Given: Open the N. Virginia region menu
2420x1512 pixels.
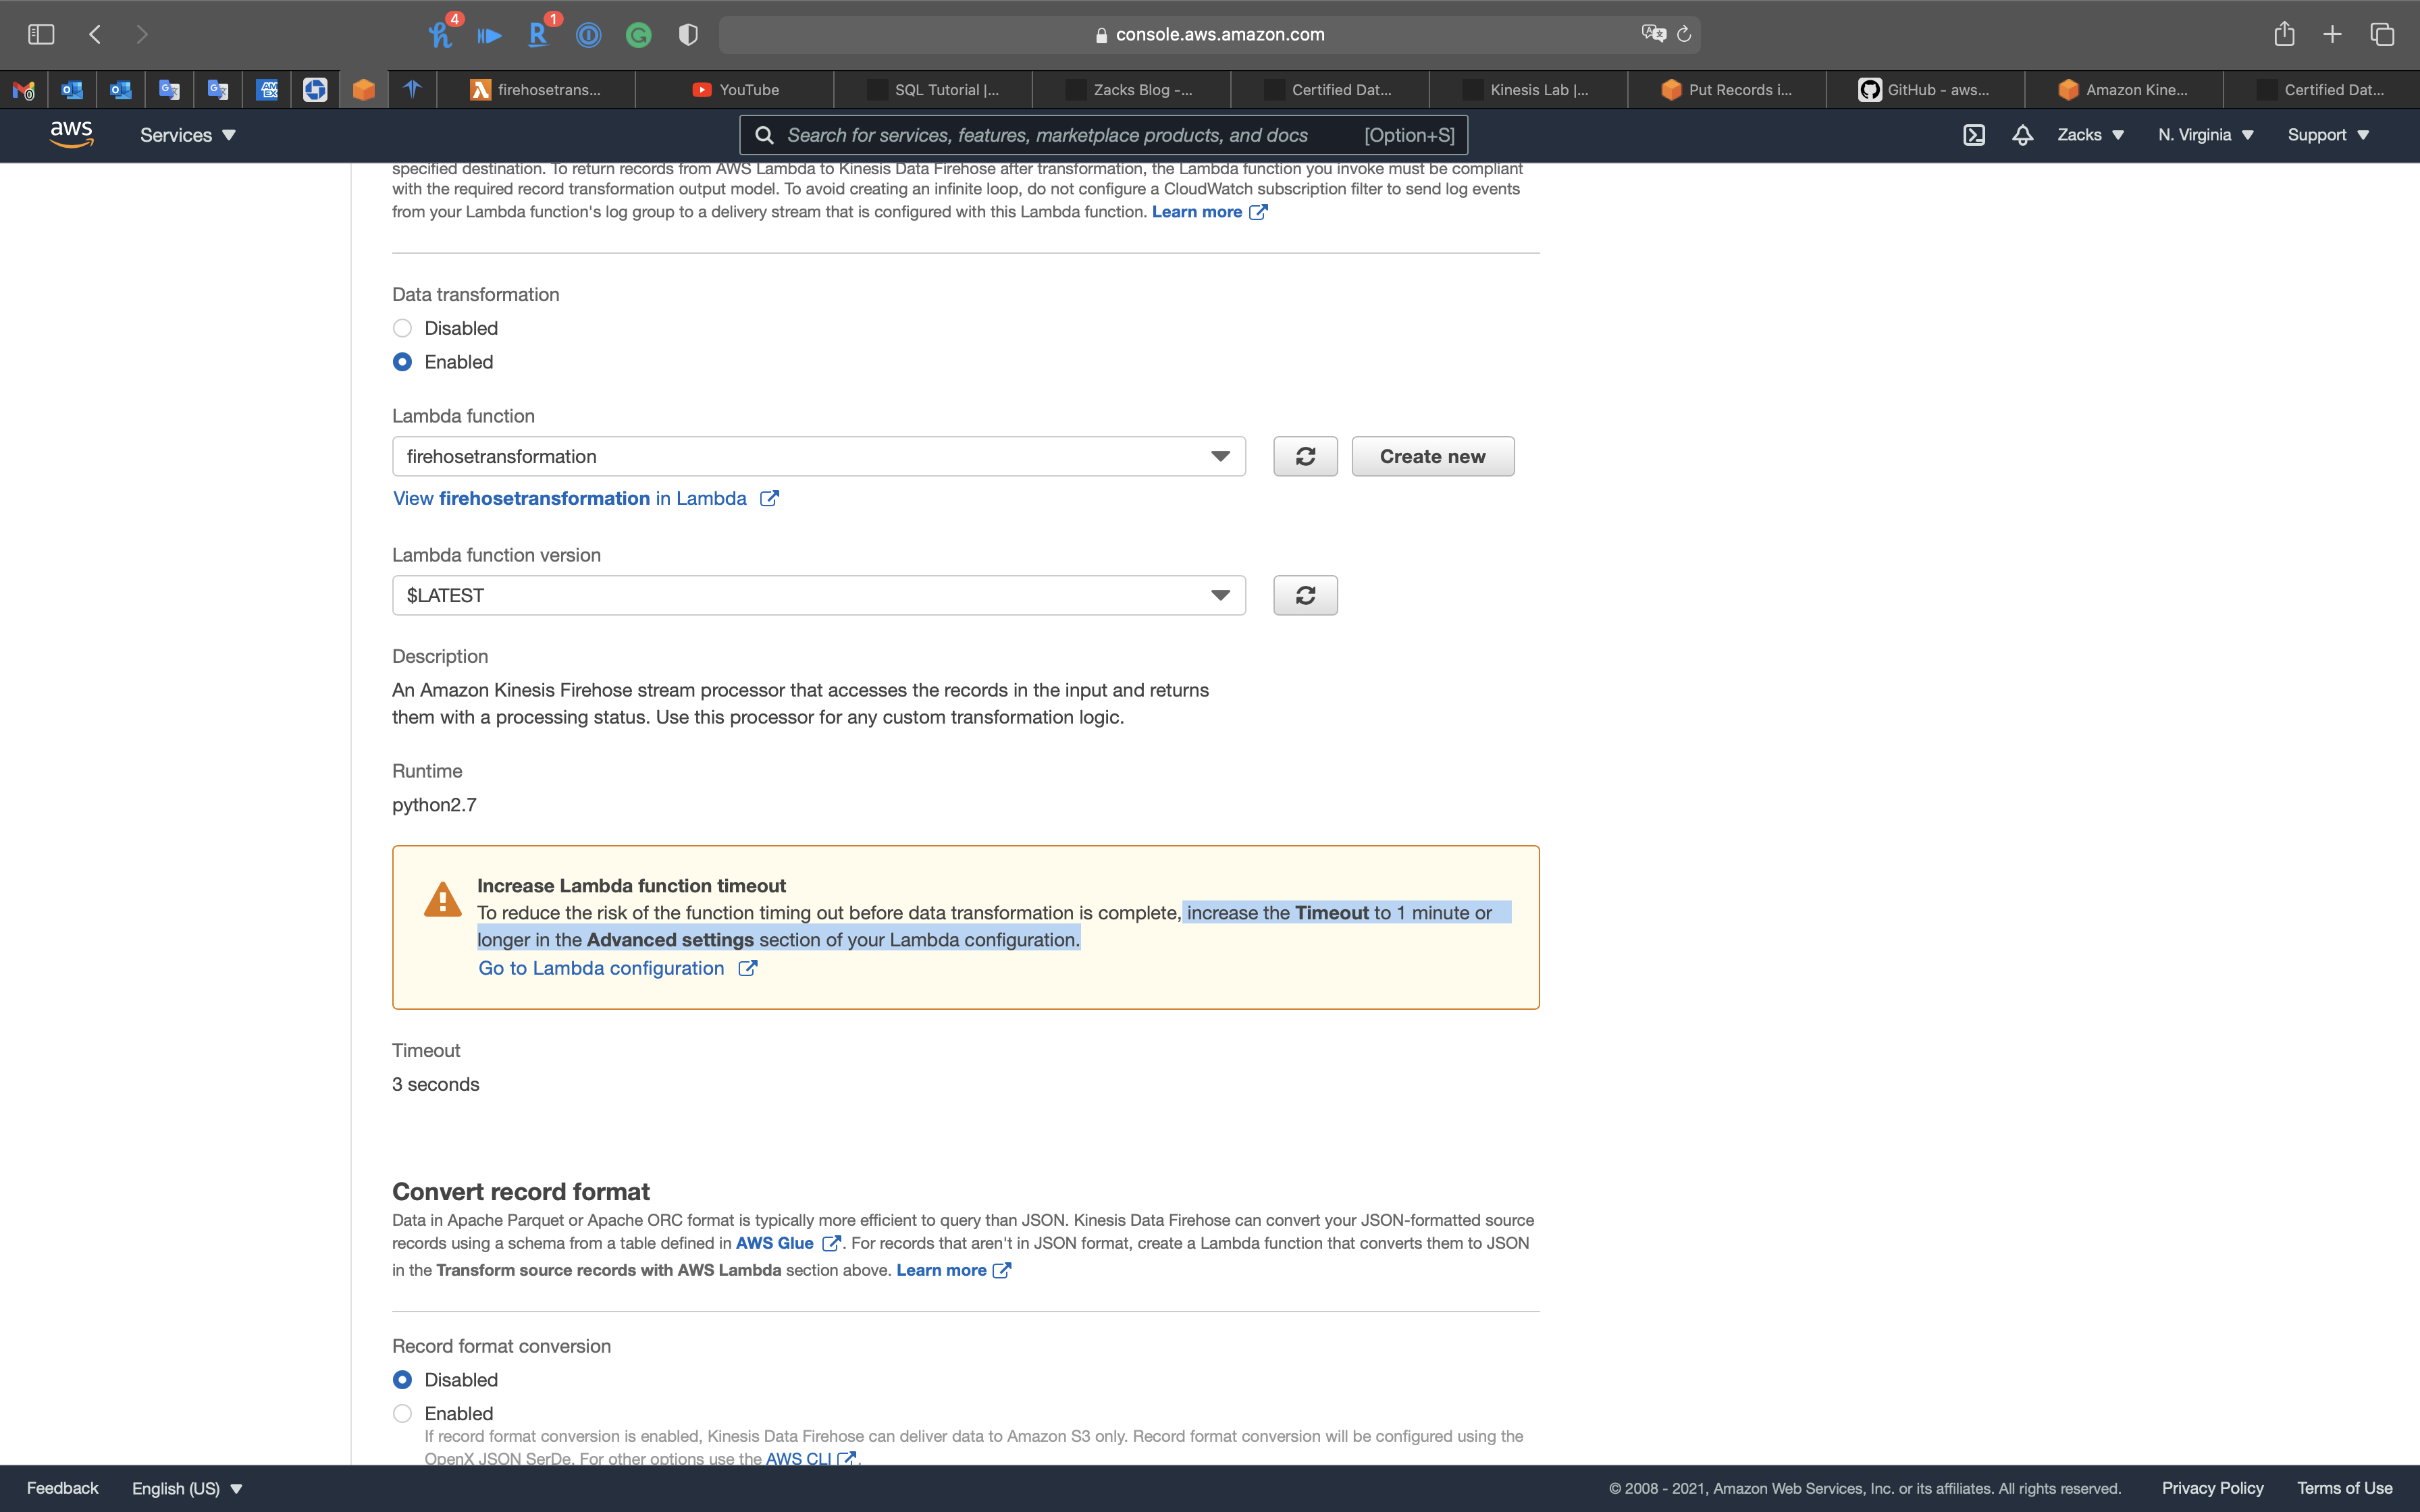Looking at the screenshot, I should tap(2204, 135).
